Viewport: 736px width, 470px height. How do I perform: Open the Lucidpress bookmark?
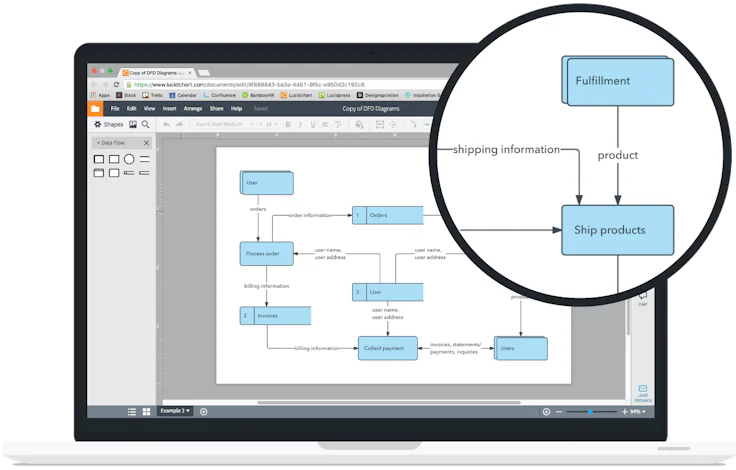tap(334, 95)
